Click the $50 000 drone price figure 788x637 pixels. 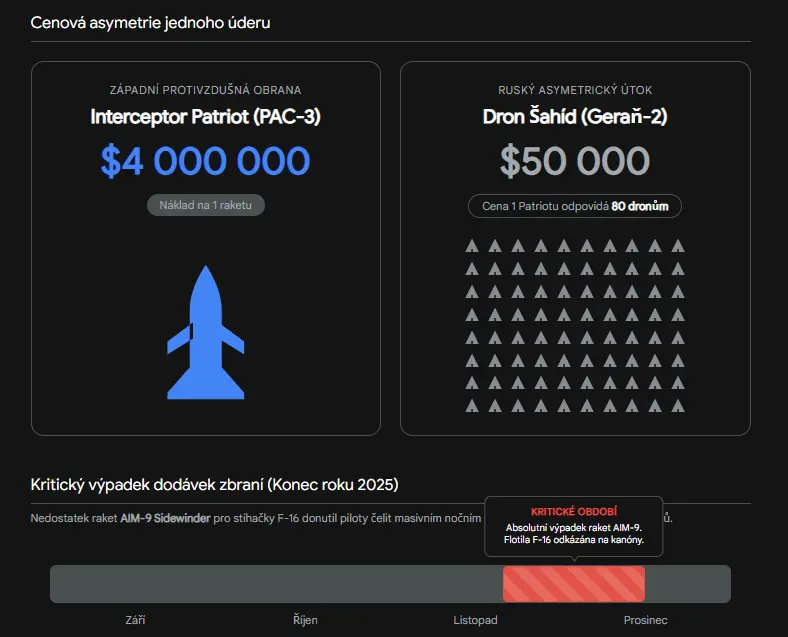pyautogui.click(x=575, y=161)
